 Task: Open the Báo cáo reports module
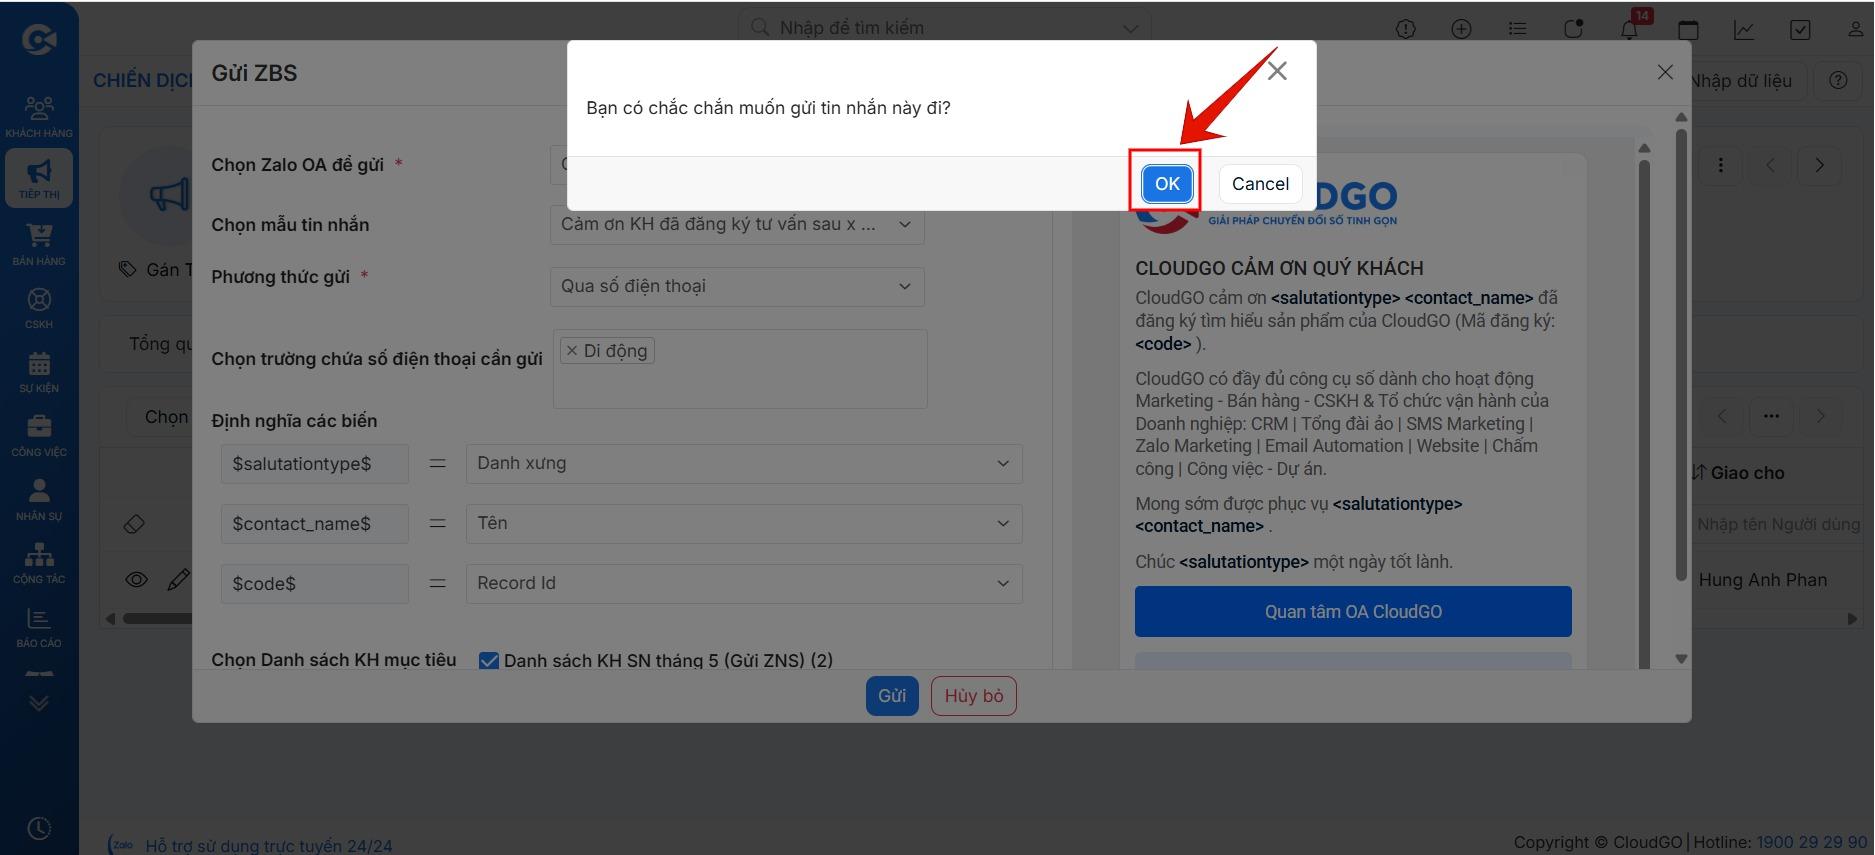point(39,627)
